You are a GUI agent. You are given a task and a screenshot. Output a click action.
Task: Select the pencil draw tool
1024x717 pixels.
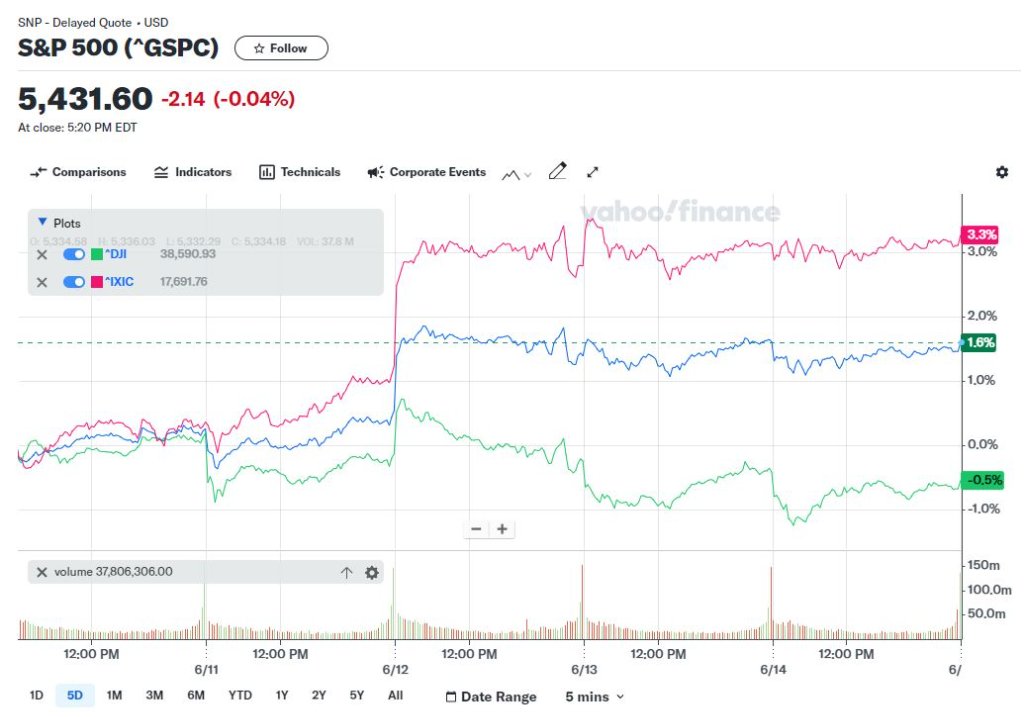(557, 172)
